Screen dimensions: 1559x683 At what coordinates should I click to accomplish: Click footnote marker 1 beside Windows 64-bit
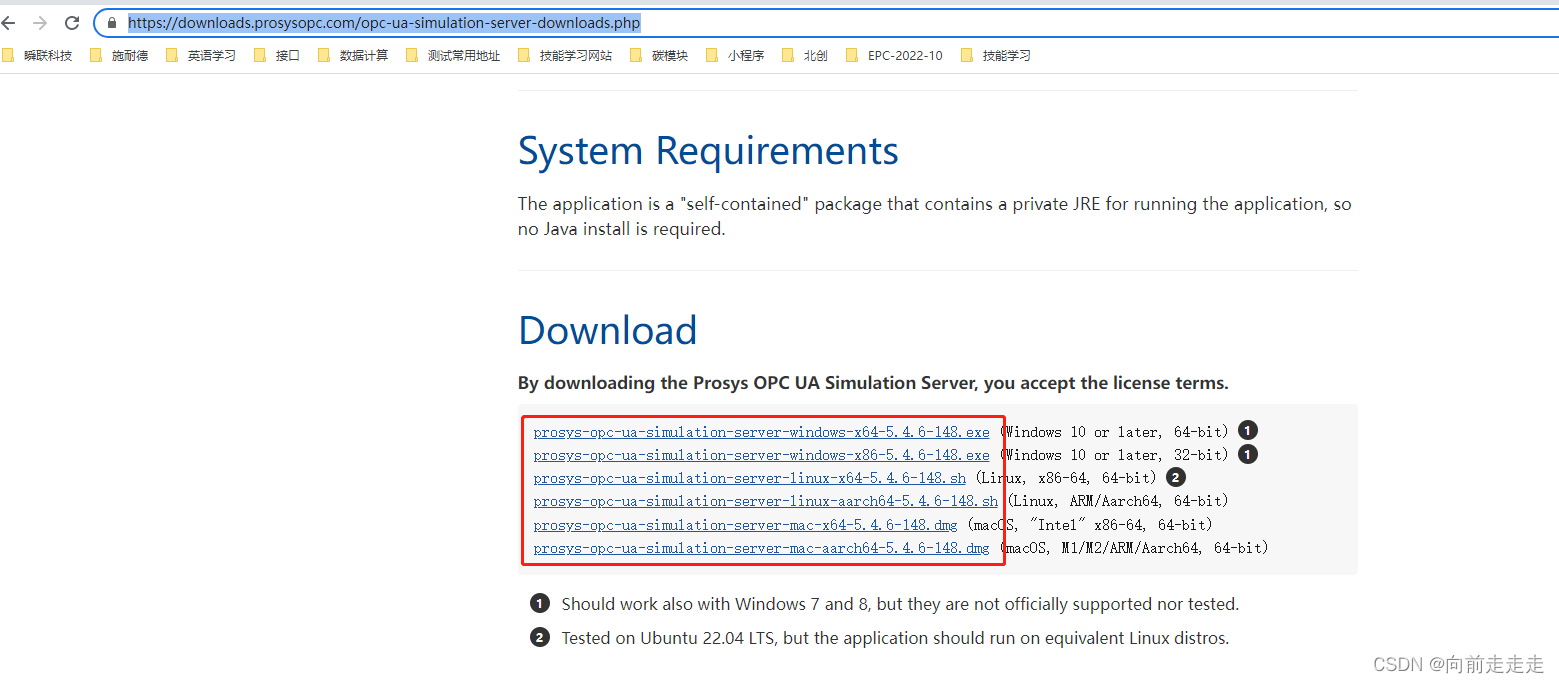[x=1247, y=431]
